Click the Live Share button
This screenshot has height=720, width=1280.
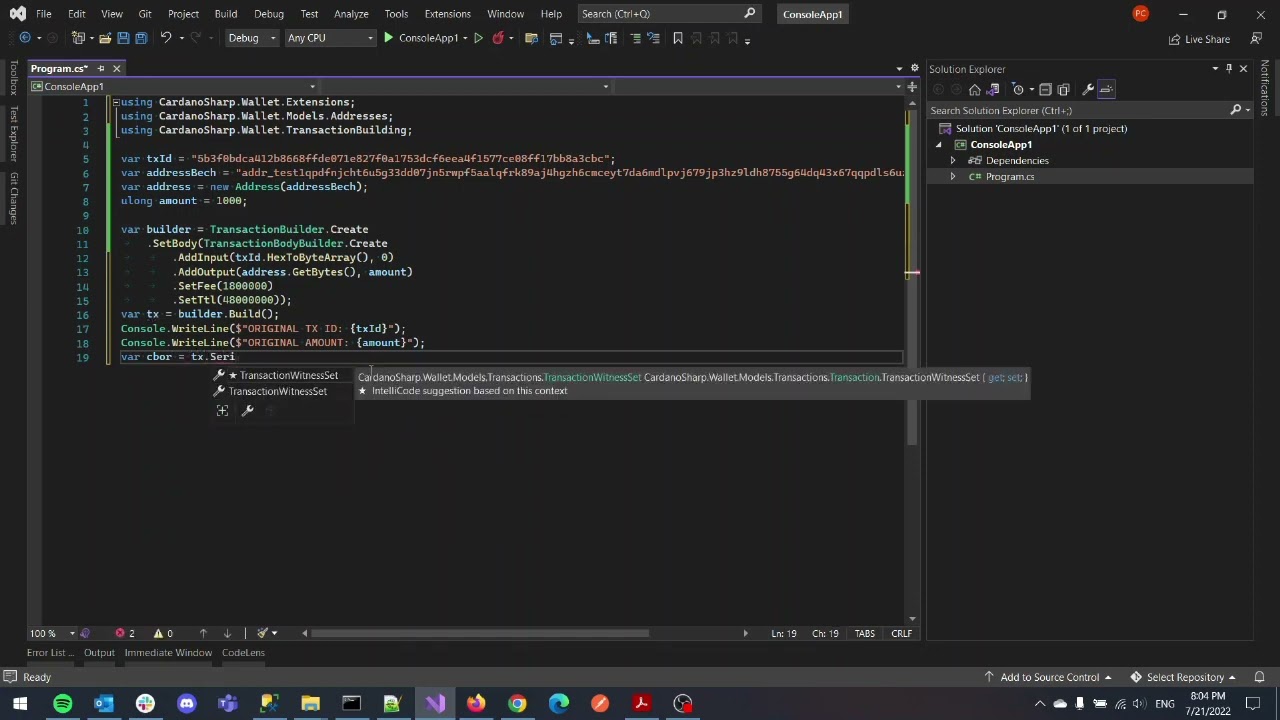(x=1200, y=39)
